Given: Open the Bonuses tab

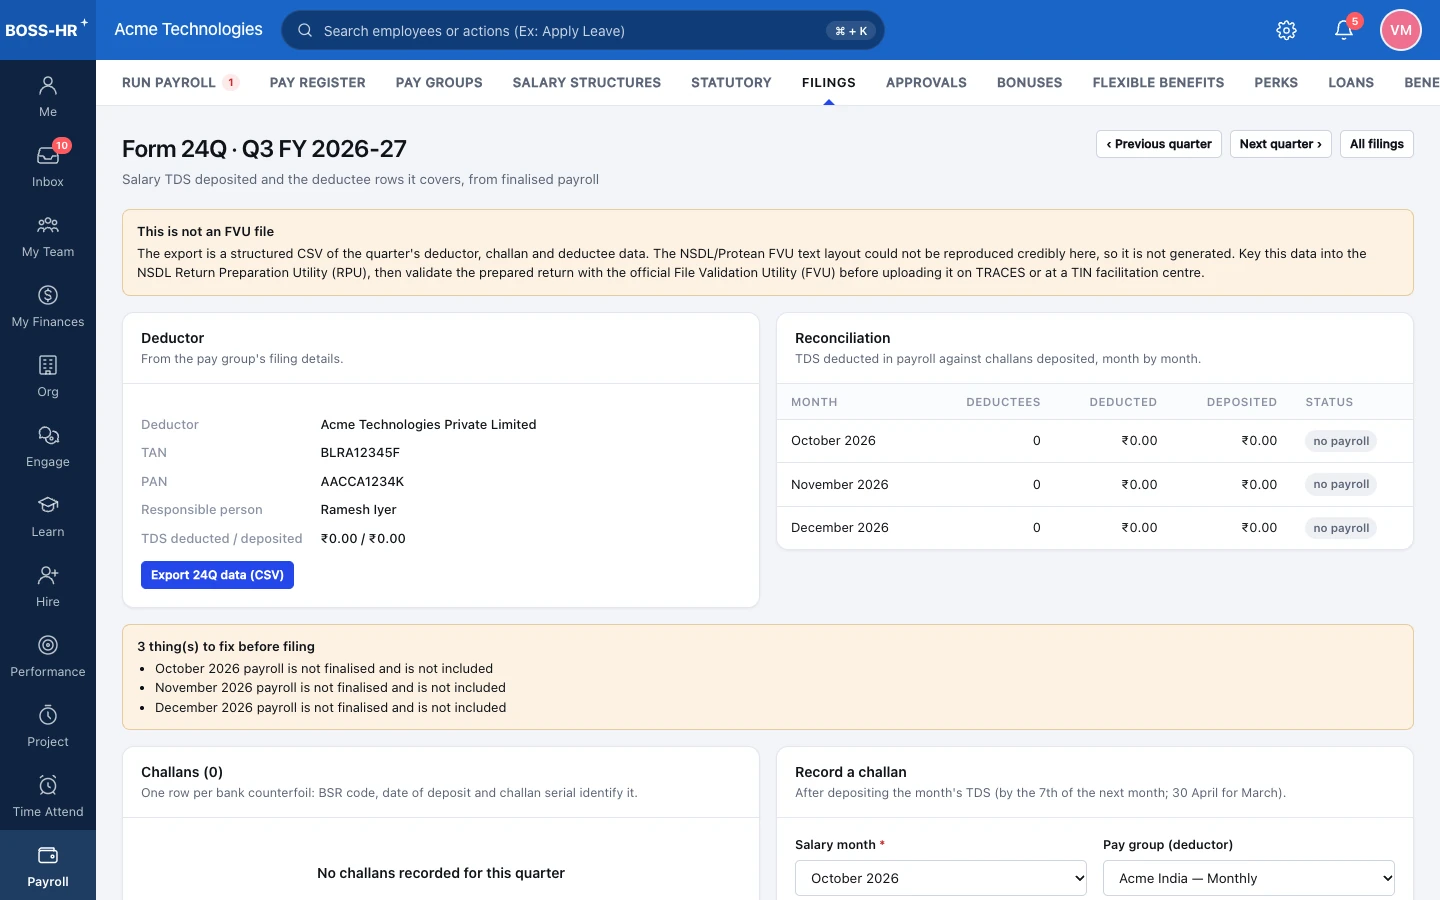Looking at the screenshot, I should pos(1030,83).
